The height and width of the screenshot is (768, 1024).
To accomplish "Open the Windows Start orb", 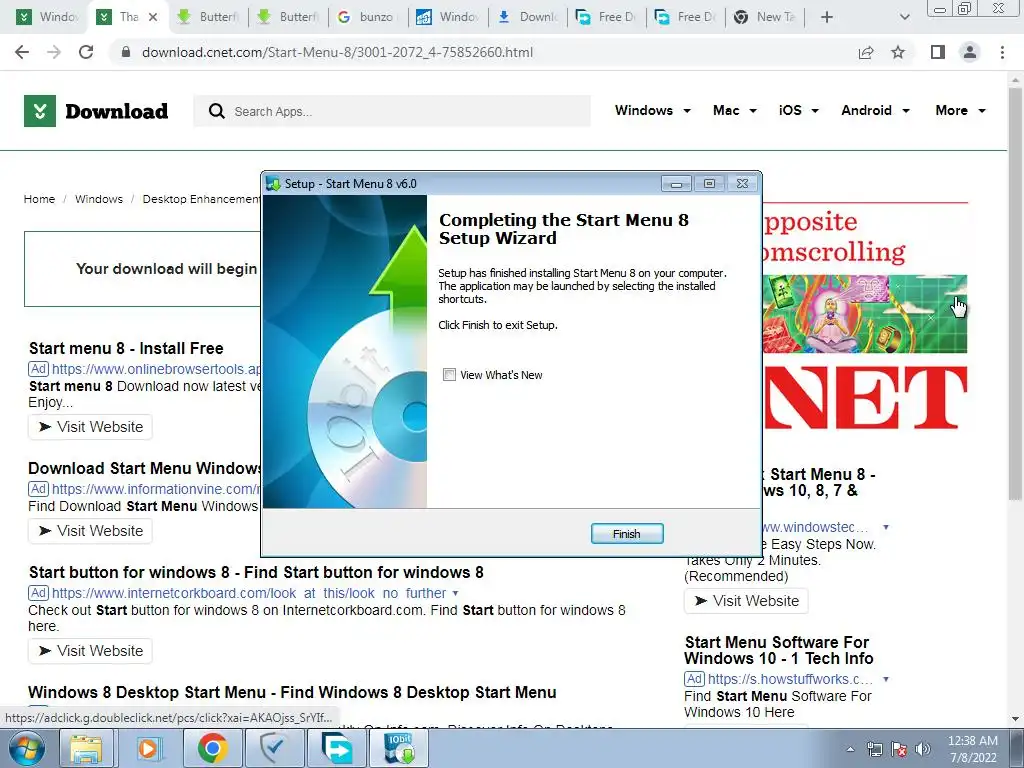I will click(27, 748).
